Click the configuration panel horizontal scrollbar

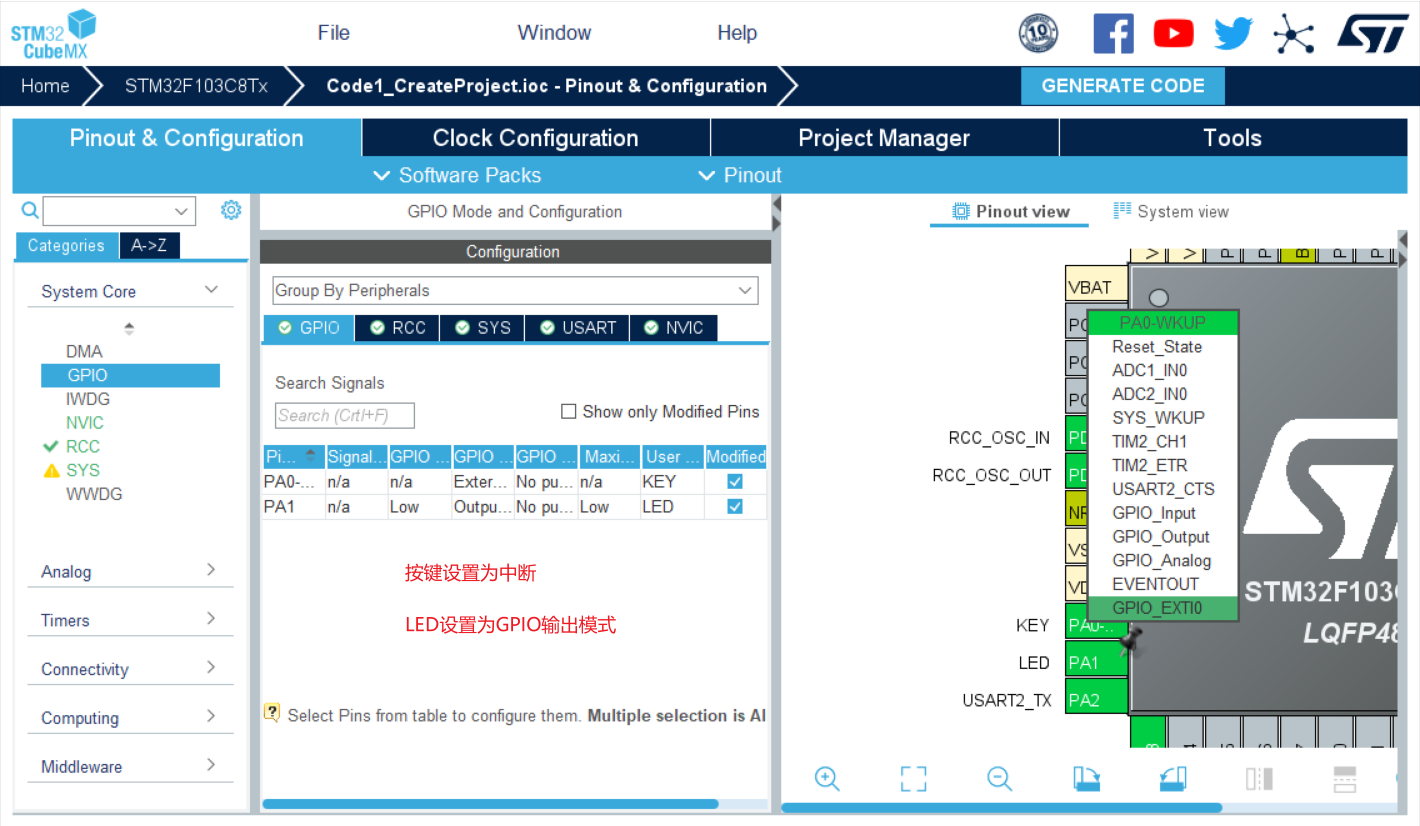coord(490,804)
